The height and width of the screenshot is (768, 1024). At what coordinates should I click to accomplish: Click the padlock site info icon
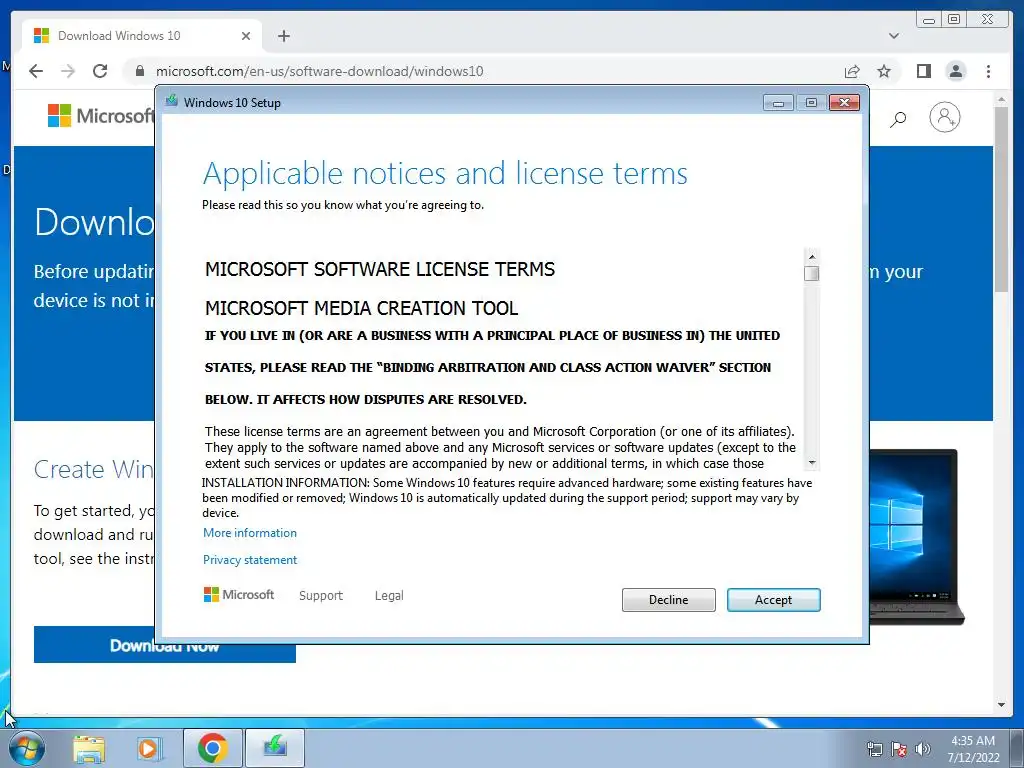click(x=140, y=71)
